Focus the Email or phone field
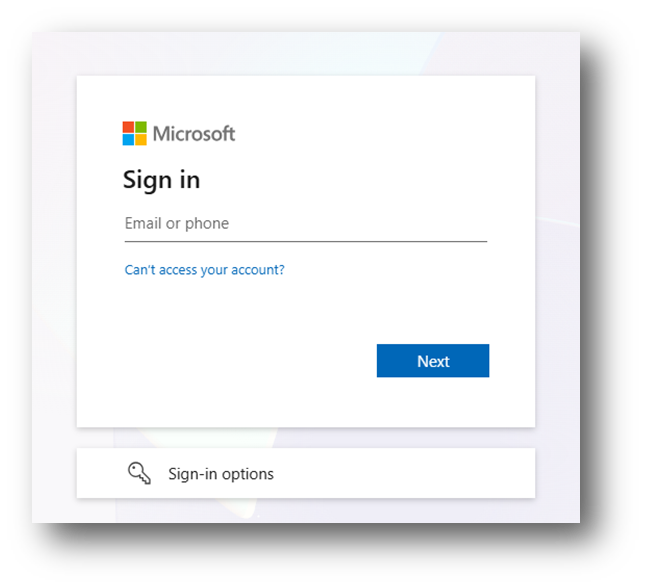The image size is (645, 588). pos(306,224)
